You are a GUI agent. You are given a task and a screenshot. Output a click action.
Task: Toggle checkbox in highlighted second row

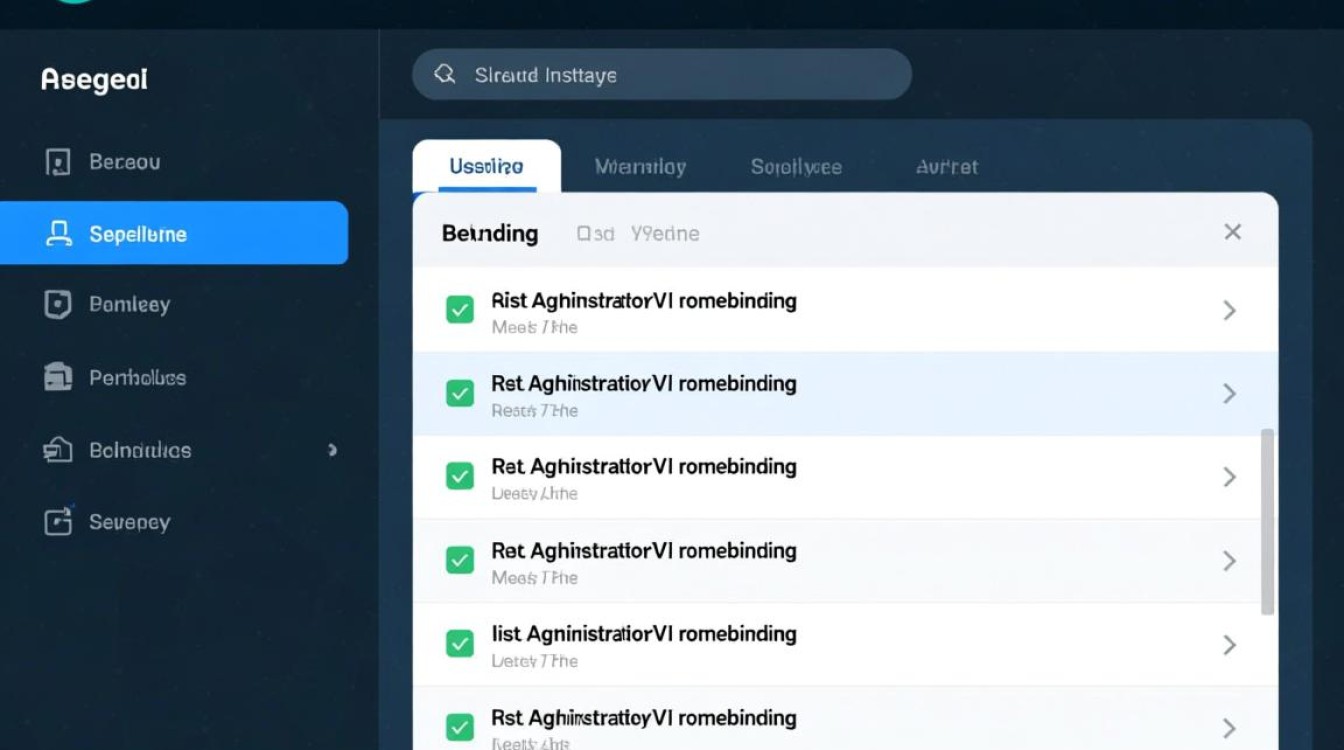[x=459, y=394]
